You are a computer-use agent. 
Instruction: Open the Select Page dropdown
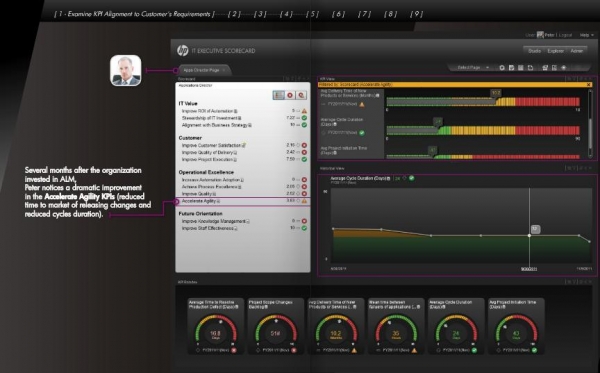473,68
